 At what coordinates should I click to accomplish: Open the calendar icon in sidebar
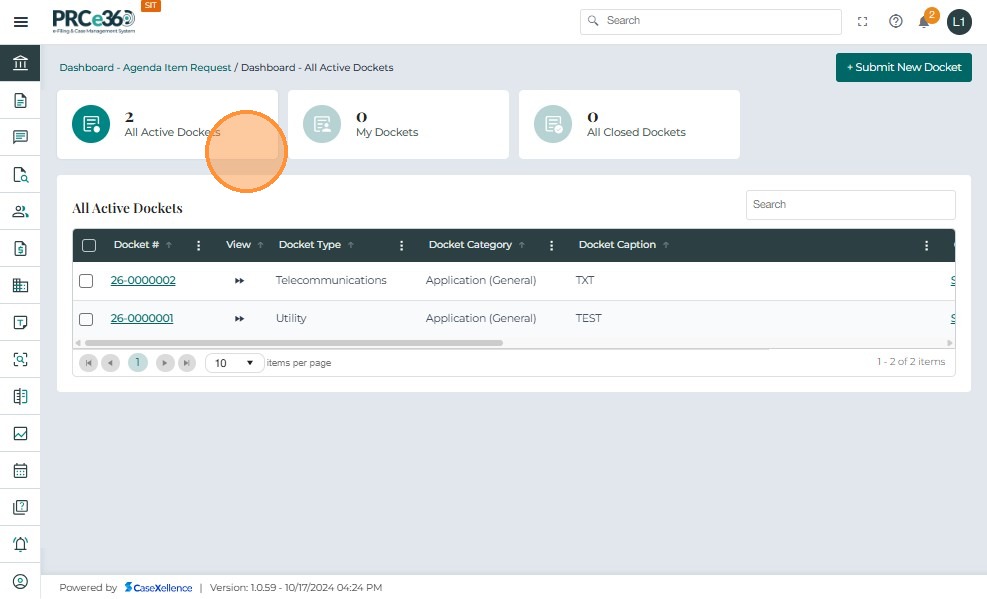[x=20, y=470]
